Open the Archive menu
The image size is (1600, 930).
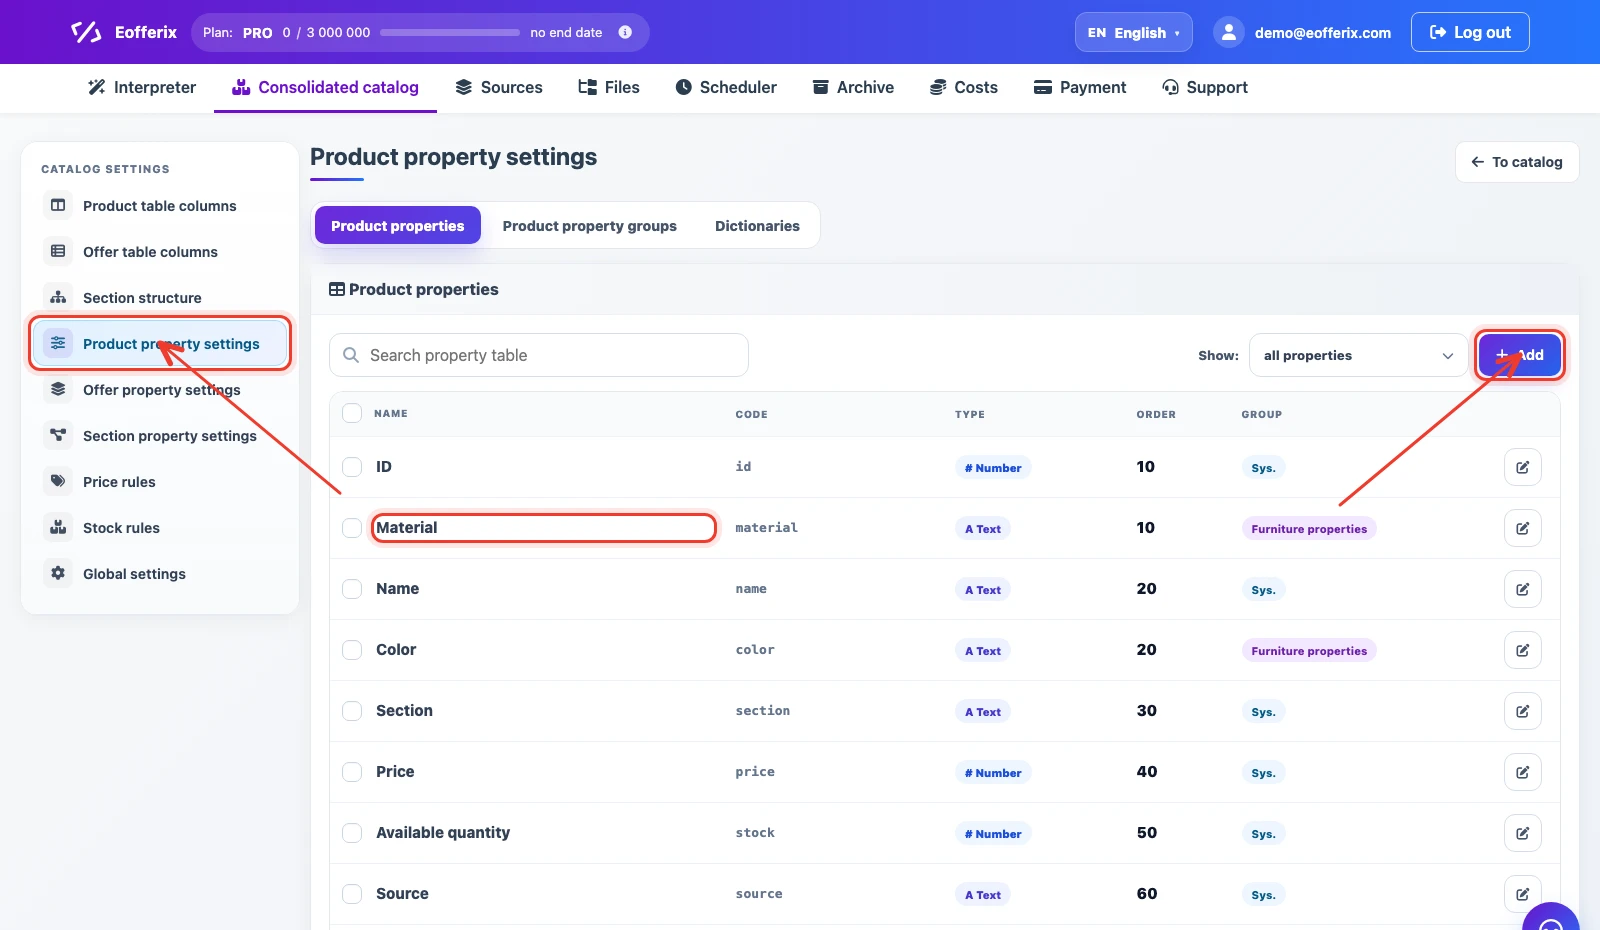(853, 87)
